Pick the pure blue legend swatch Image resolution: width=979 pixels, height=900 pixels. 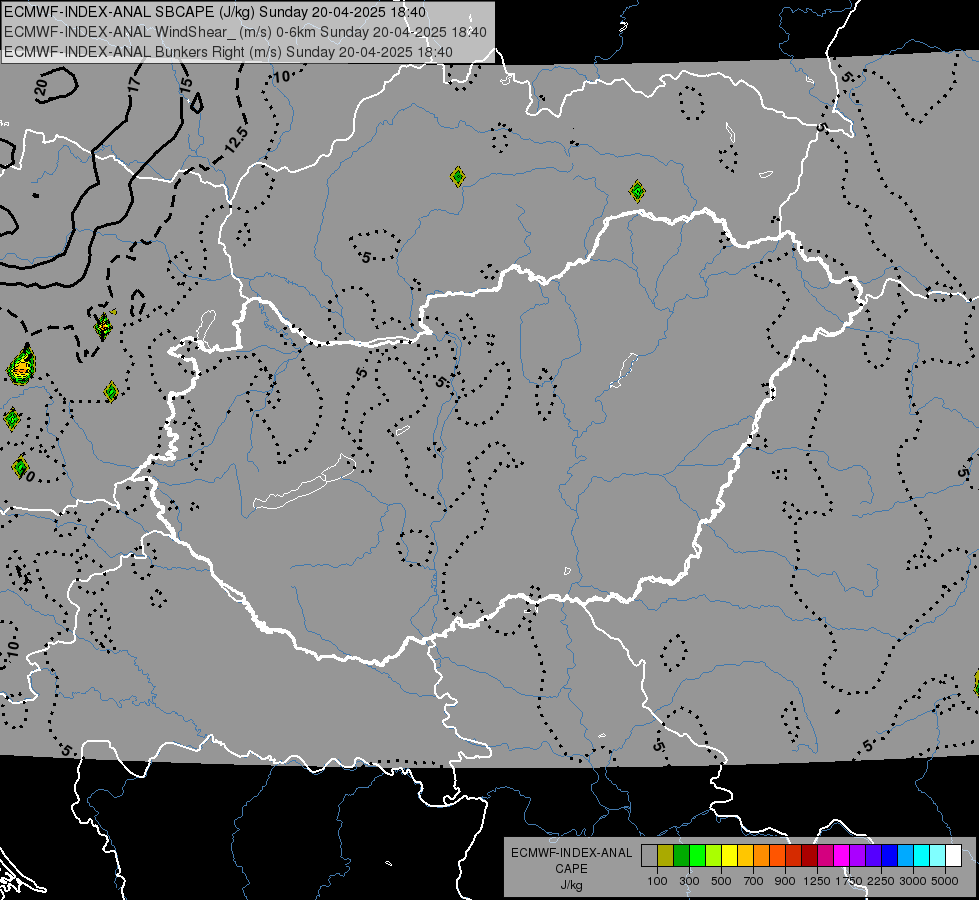tap(890, 855)
